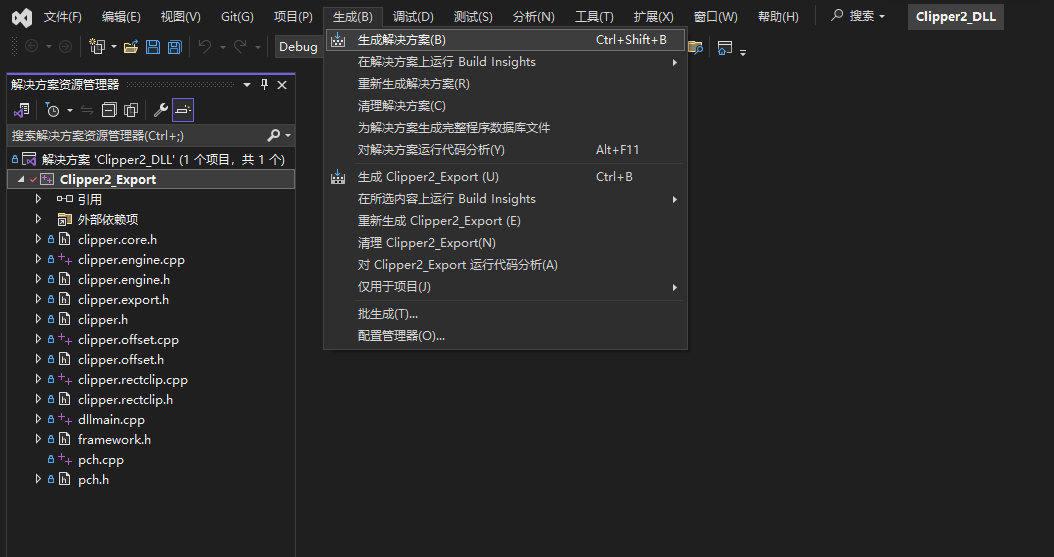Click the find in files folder icon
Viewport: 1054px width, 557px height.
[x=696, y=48]
